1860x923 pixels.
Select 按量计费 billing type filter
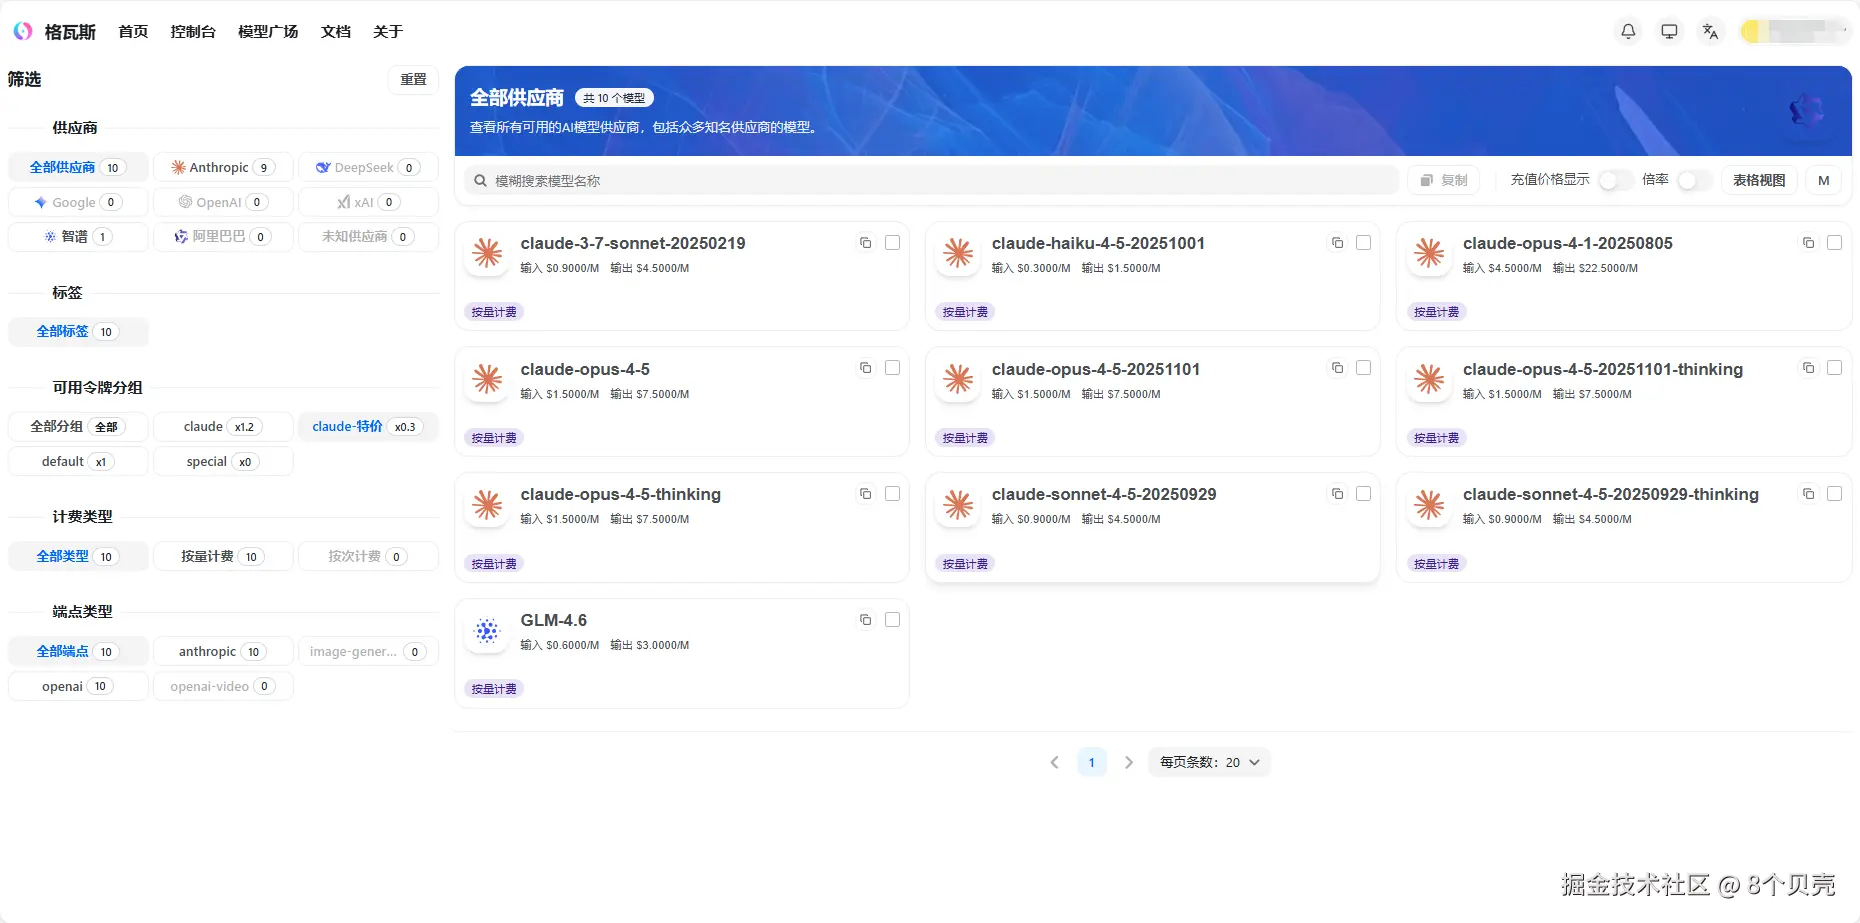223,556
